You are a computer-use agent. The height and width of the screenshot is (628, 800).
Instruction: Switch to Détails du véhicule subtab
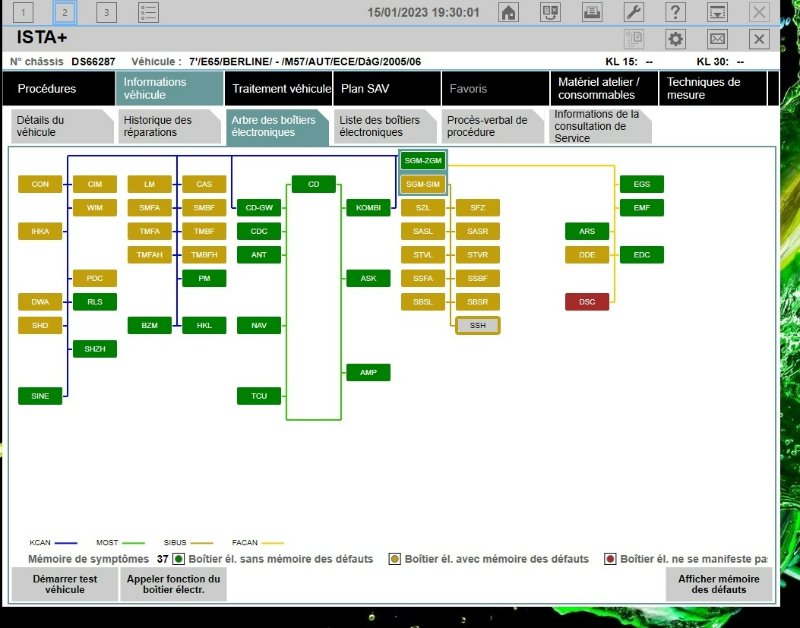coord(62,126)
